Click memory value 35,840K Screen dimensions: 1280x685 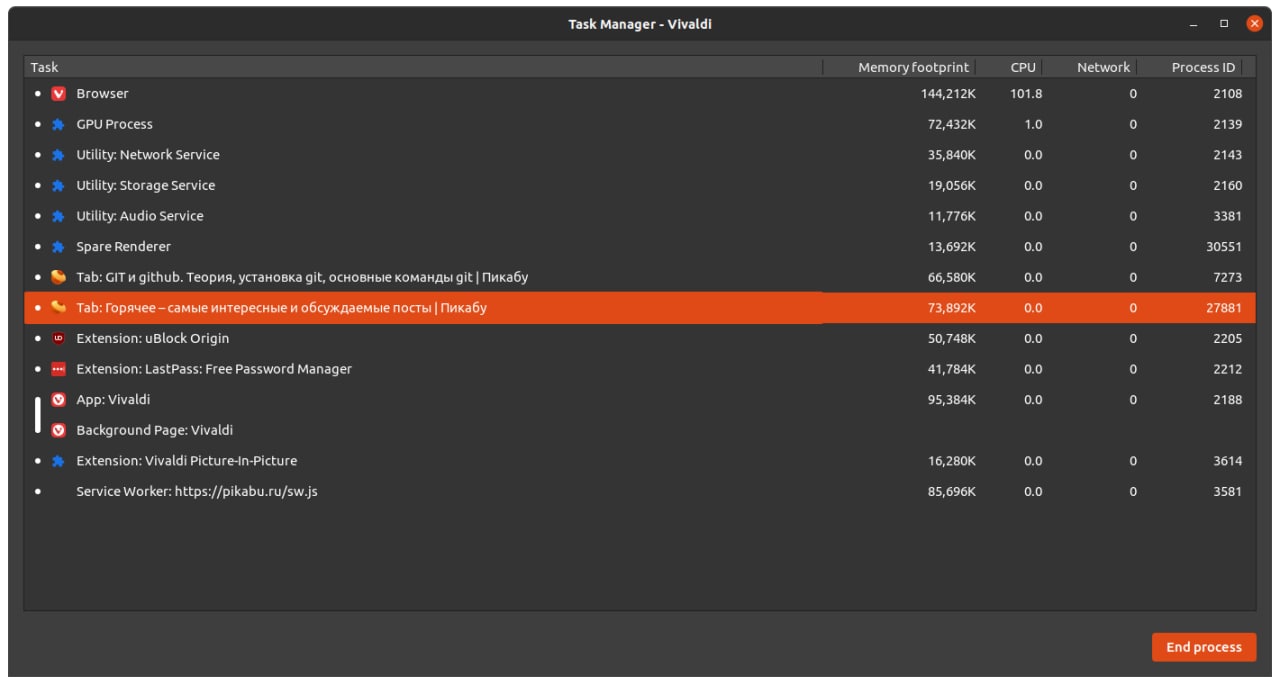[952, 155]
